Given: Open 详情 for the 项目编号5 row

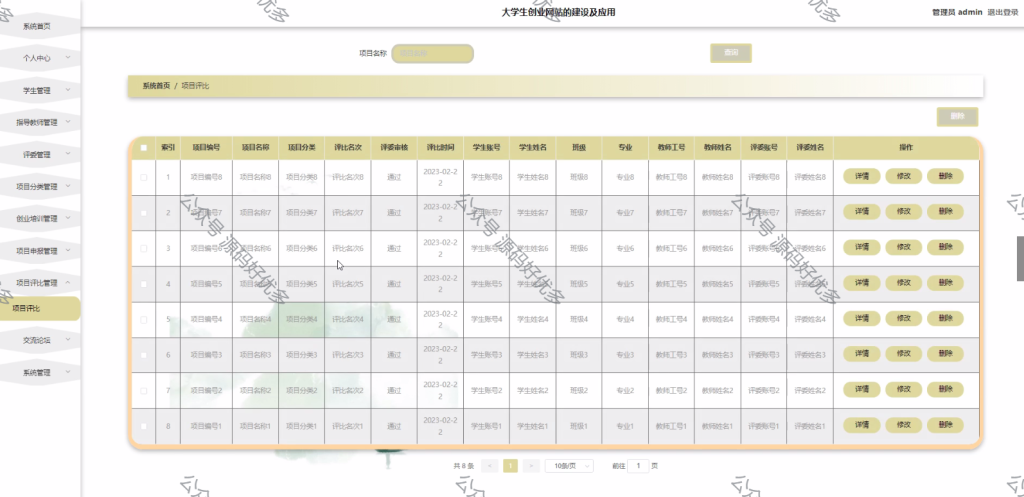Looking at the screenshot, I should click(862, 283).
